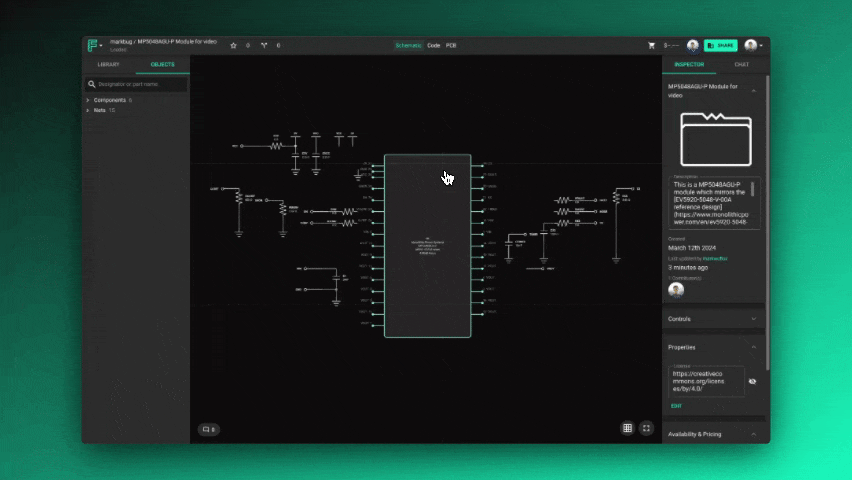Collapse the Availability & Pricing section
The height and width of the screenshot is (480, 852).
[x=754, y=434]
